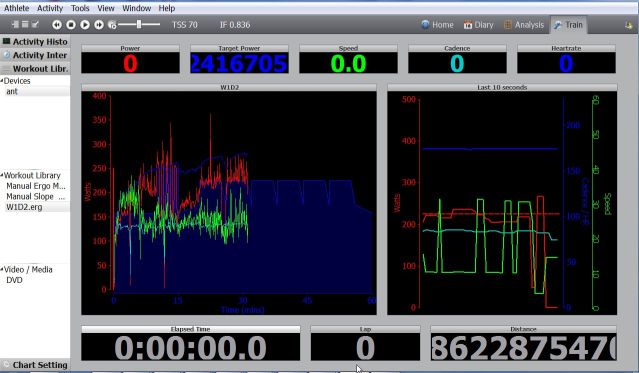Click the rewind playback button
The image size is (639, 373).
57,25
